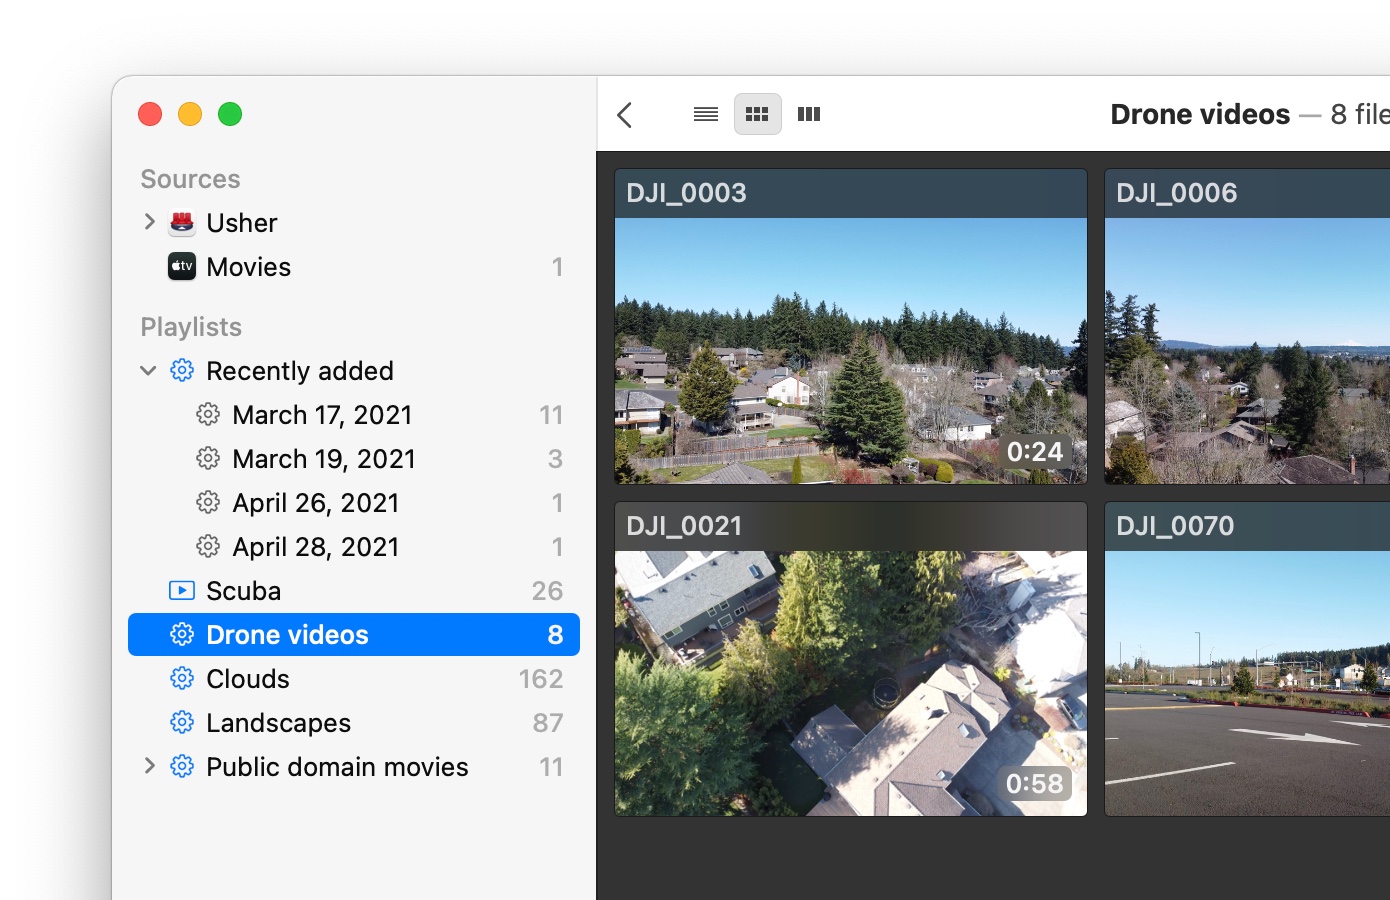Click the Drone videos window title
This screenshot has width=1390, height=900.
pyautogui.click(x=1200, y=114)
